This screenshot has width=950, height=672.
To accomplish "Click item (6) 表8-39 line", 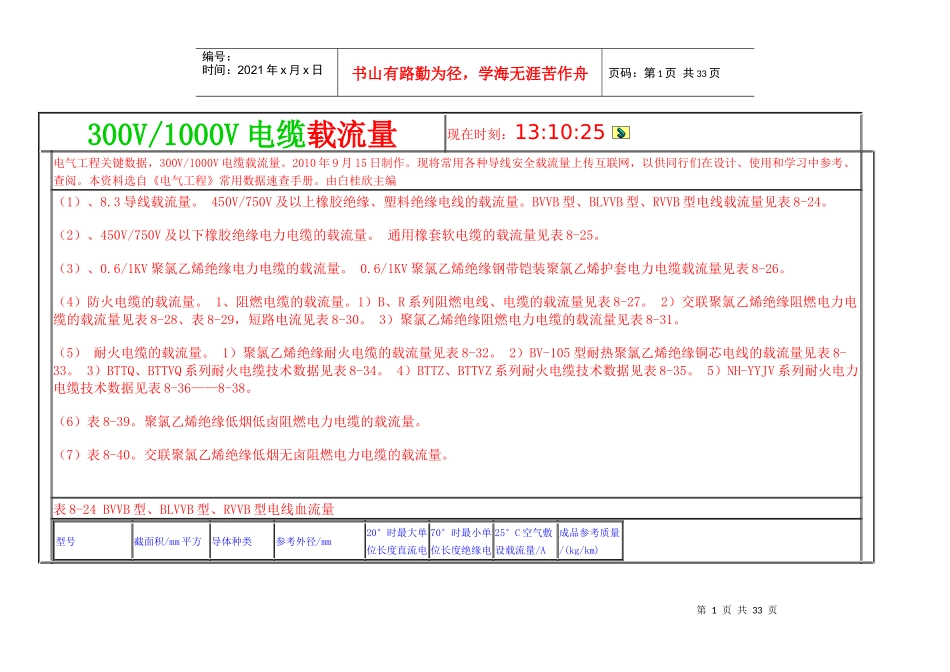I will tap(240, 422).
